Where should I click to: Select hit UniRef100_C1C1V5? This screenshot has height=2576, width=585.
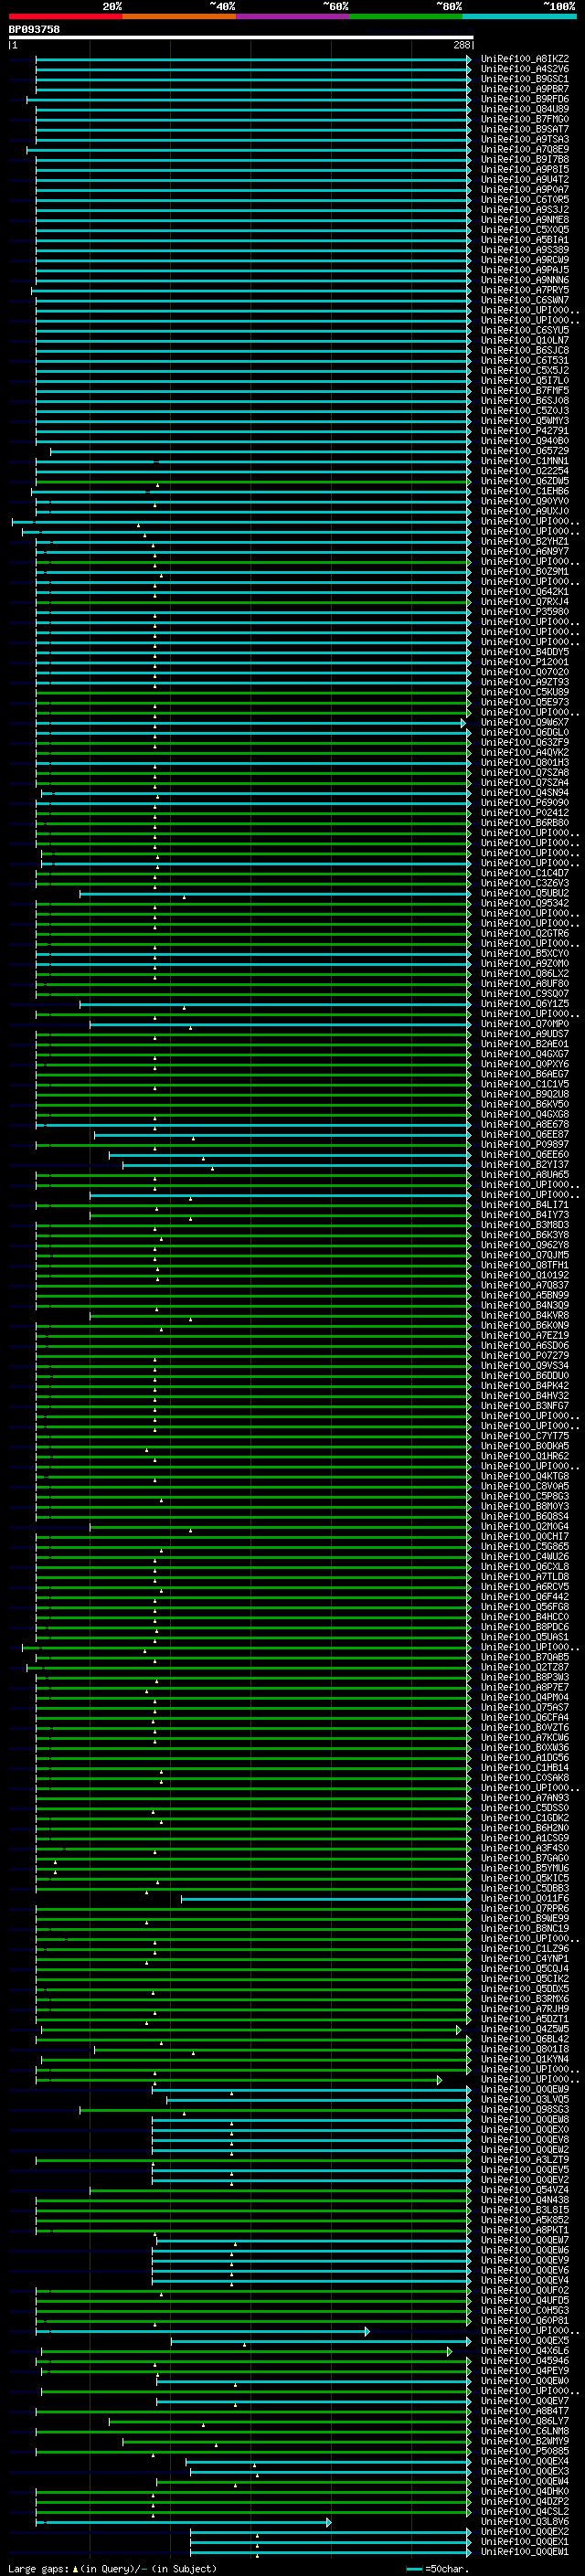tap(525, 1084)
